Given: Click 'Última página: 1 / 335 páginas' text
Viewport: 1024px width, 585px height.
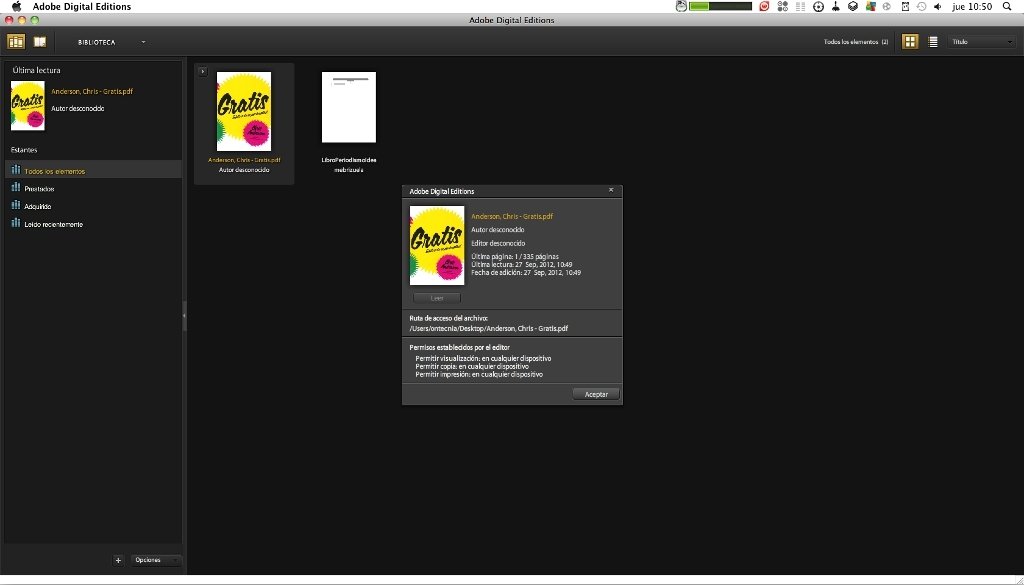Looking at the screenshot, I should [515, 257].
